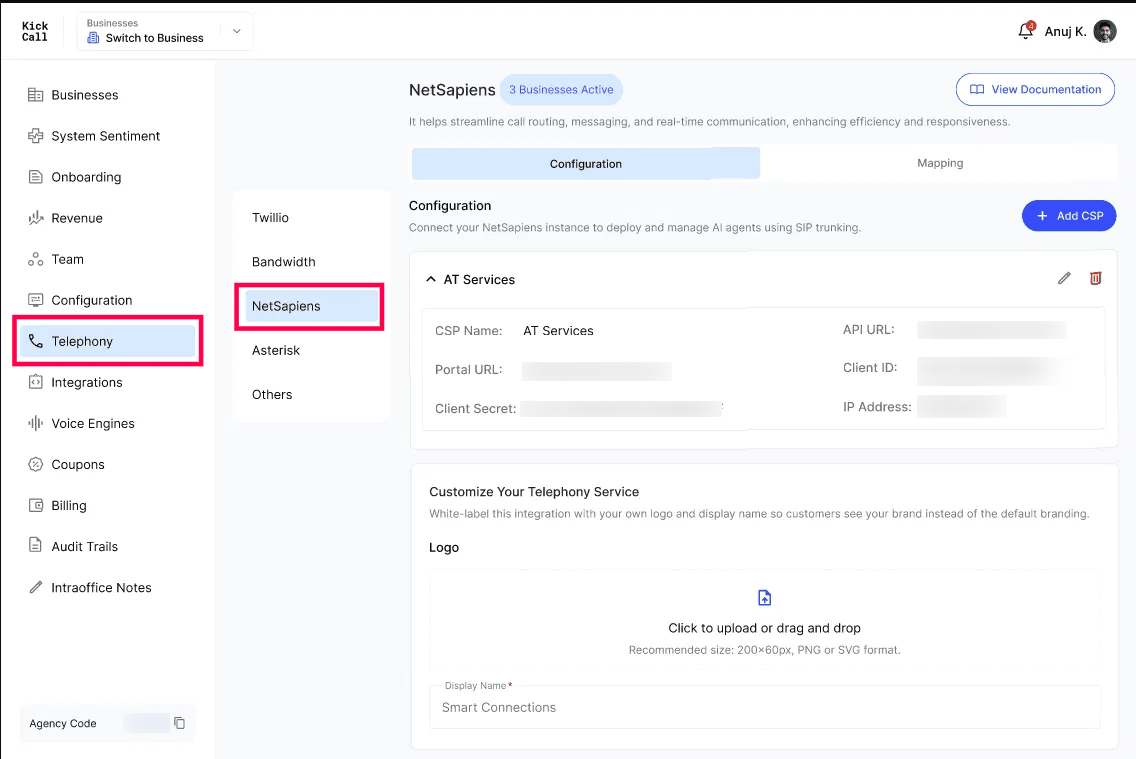Open the Anuj K. profile avatar
Screen dimensions: 1136x759
1104,31
